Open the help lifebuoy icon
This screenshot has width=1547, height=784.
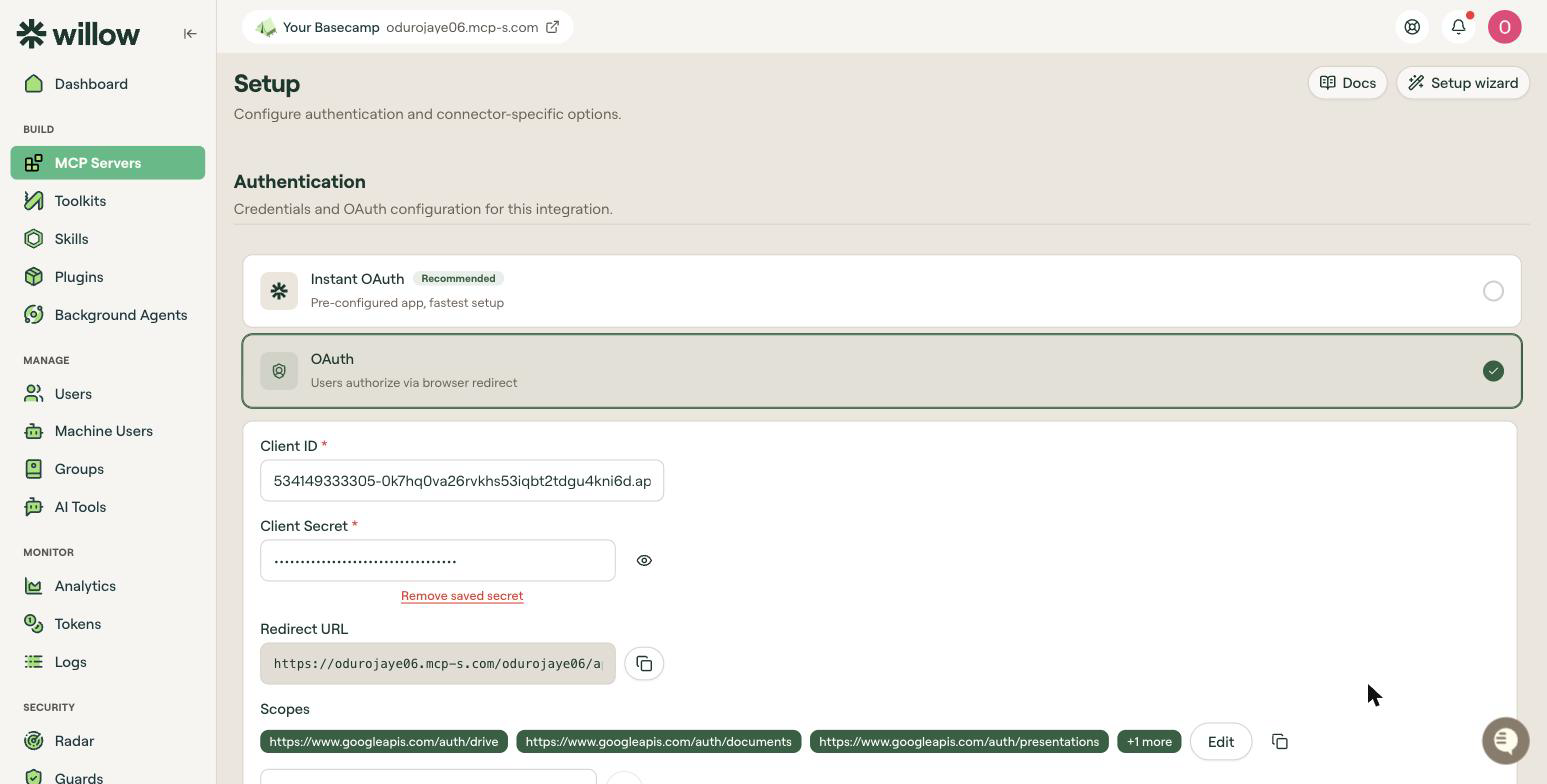1412,27
